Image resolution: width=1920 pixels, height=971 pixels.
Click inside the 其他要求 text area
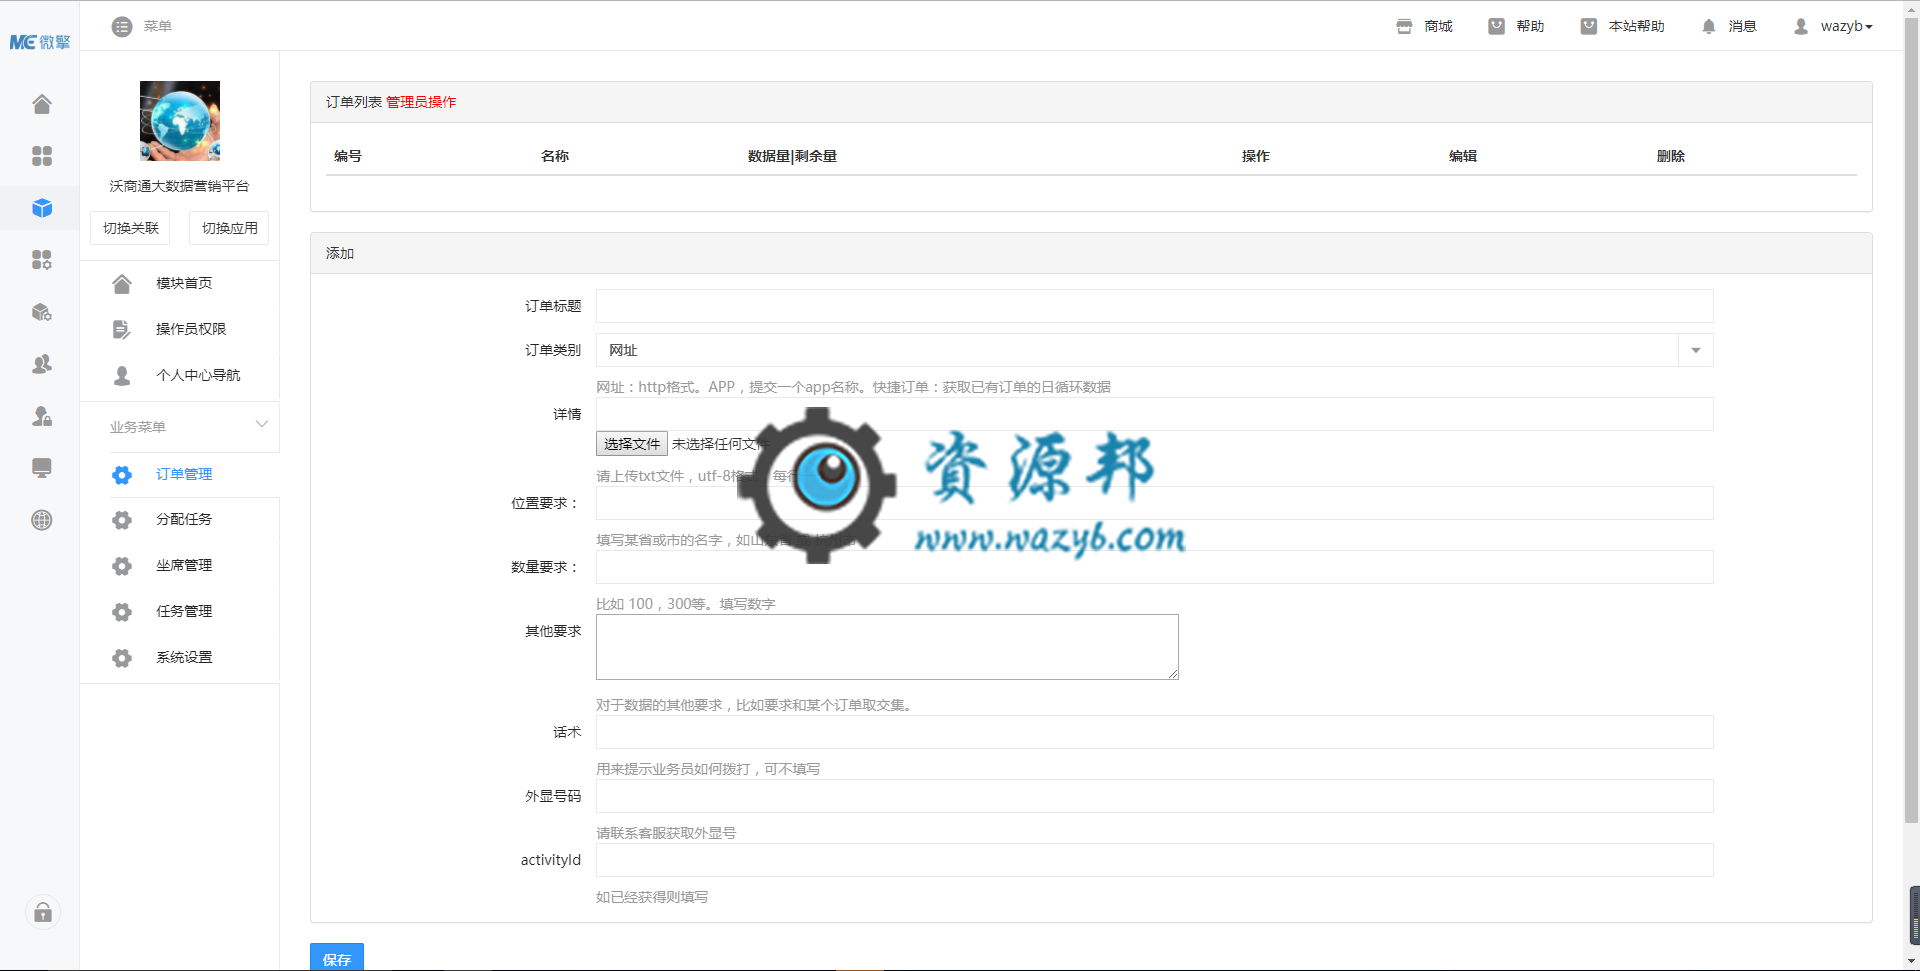(887, 647)
